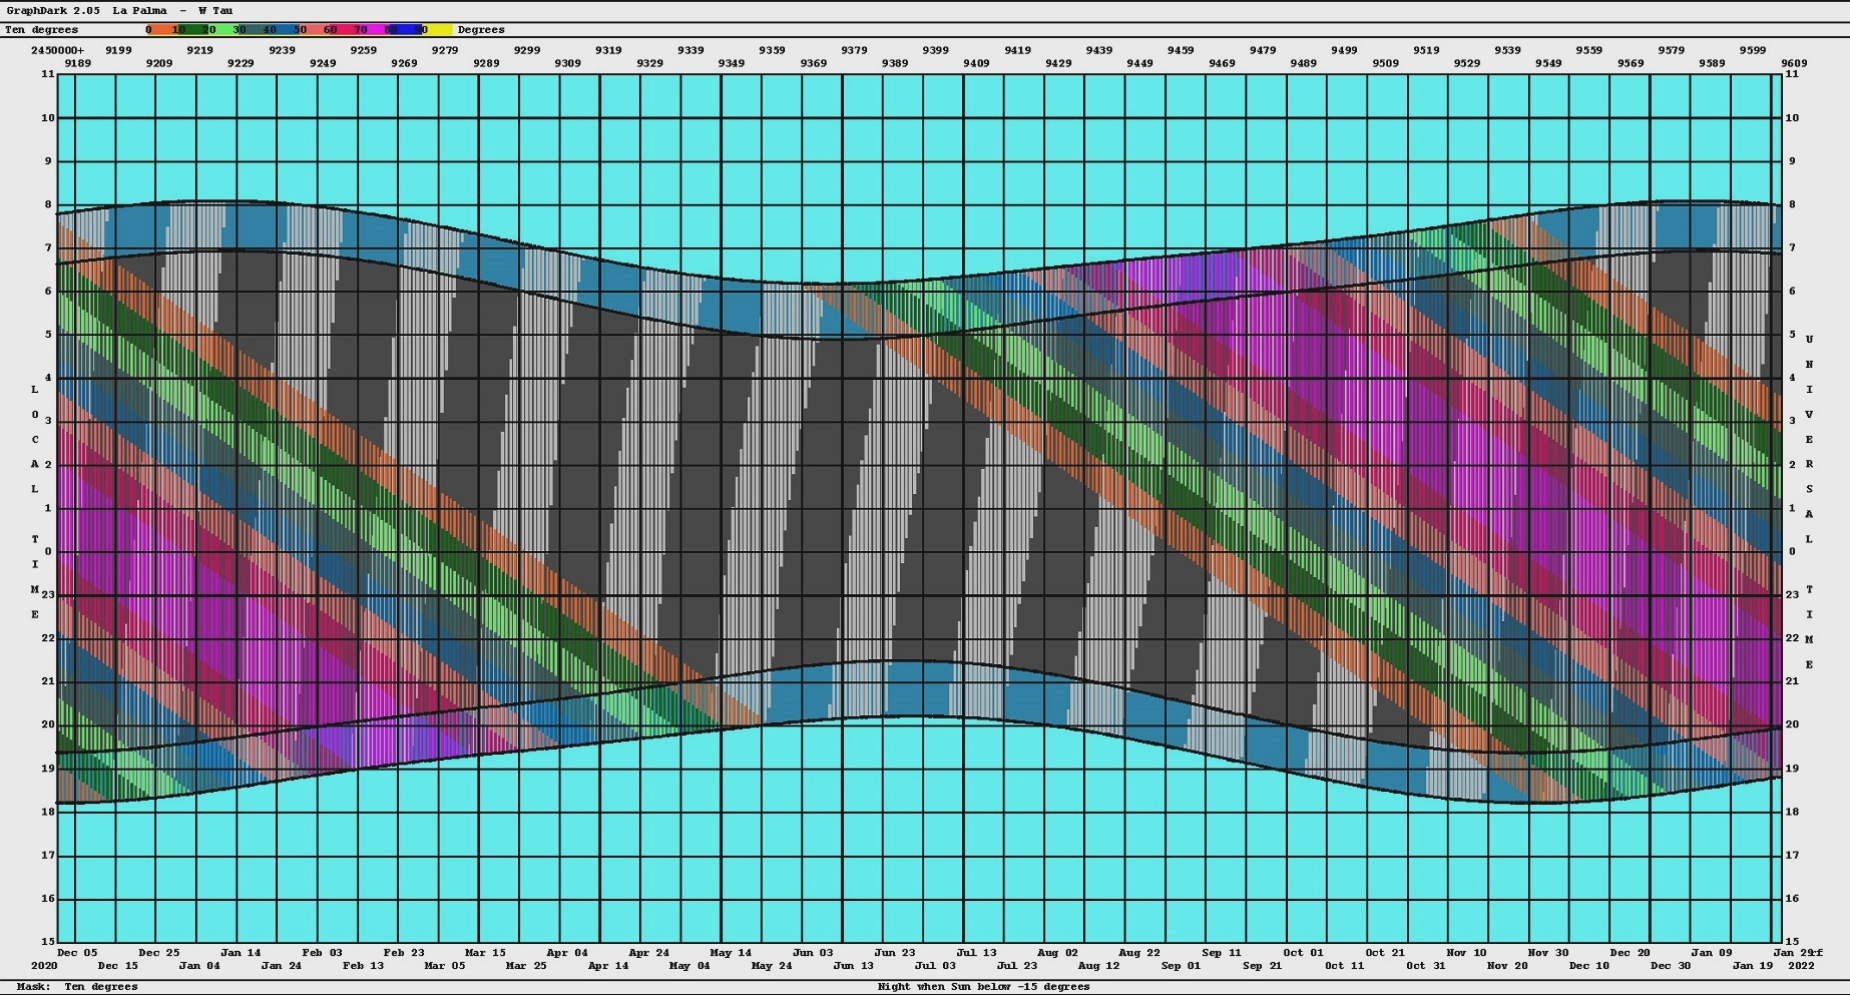Click 'Ten degrees' label beside color legend

[x=41, y=30]
